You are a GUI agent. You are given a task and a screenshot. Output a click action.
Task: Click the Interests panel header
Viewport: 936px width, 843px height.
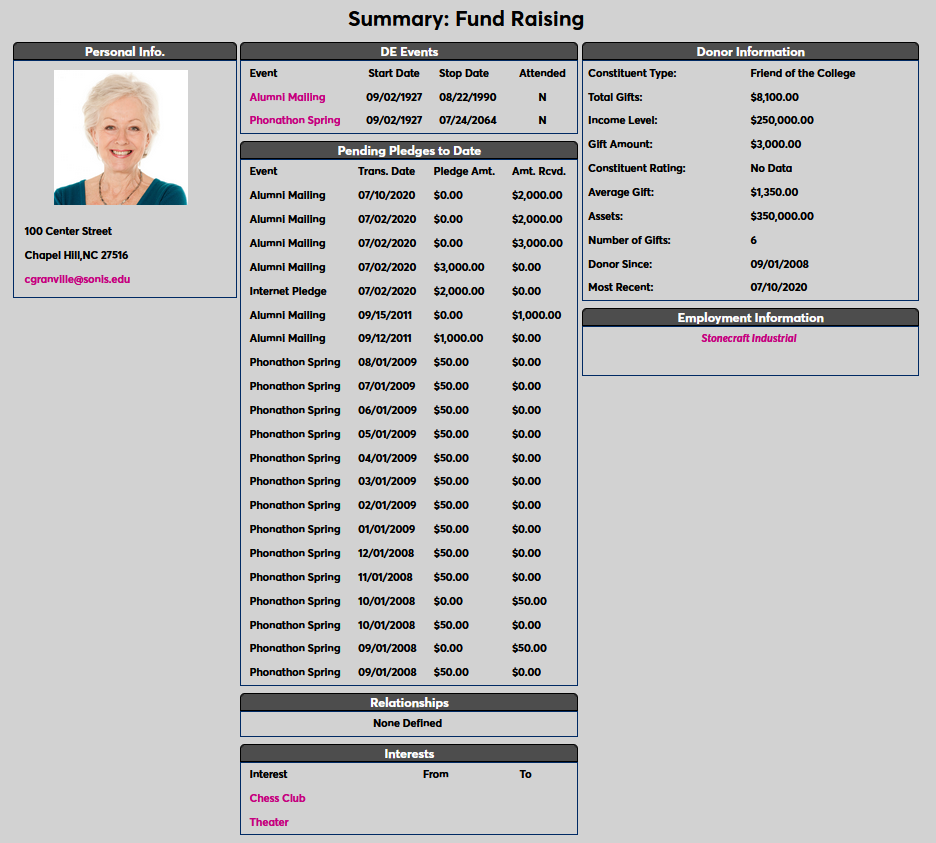(x=408, y=753)
